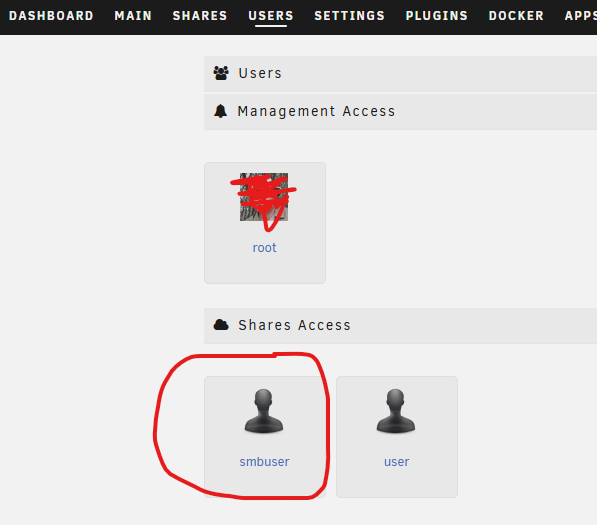The image size is (597, 525).
Task: Click the Shares Access cloud icon
Action: tap(221, 325)
